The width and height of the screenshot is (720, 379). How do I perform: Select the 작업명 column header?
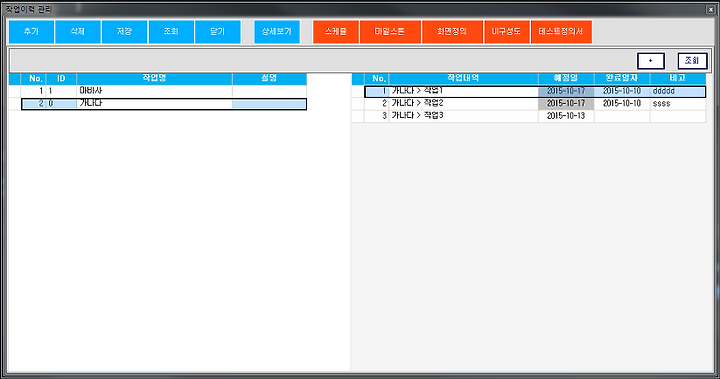pos(154,79)
